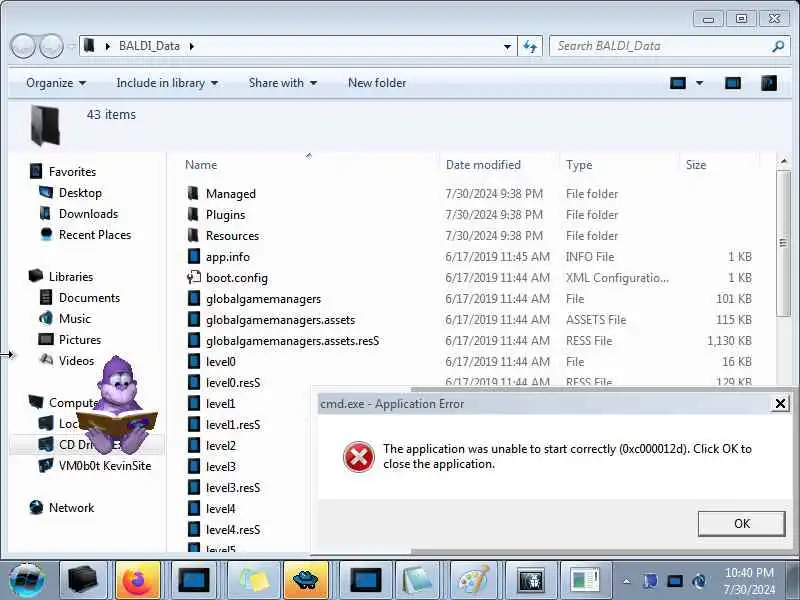Click the back navigation button
The image size is (800, 600).
pos(23,46)
